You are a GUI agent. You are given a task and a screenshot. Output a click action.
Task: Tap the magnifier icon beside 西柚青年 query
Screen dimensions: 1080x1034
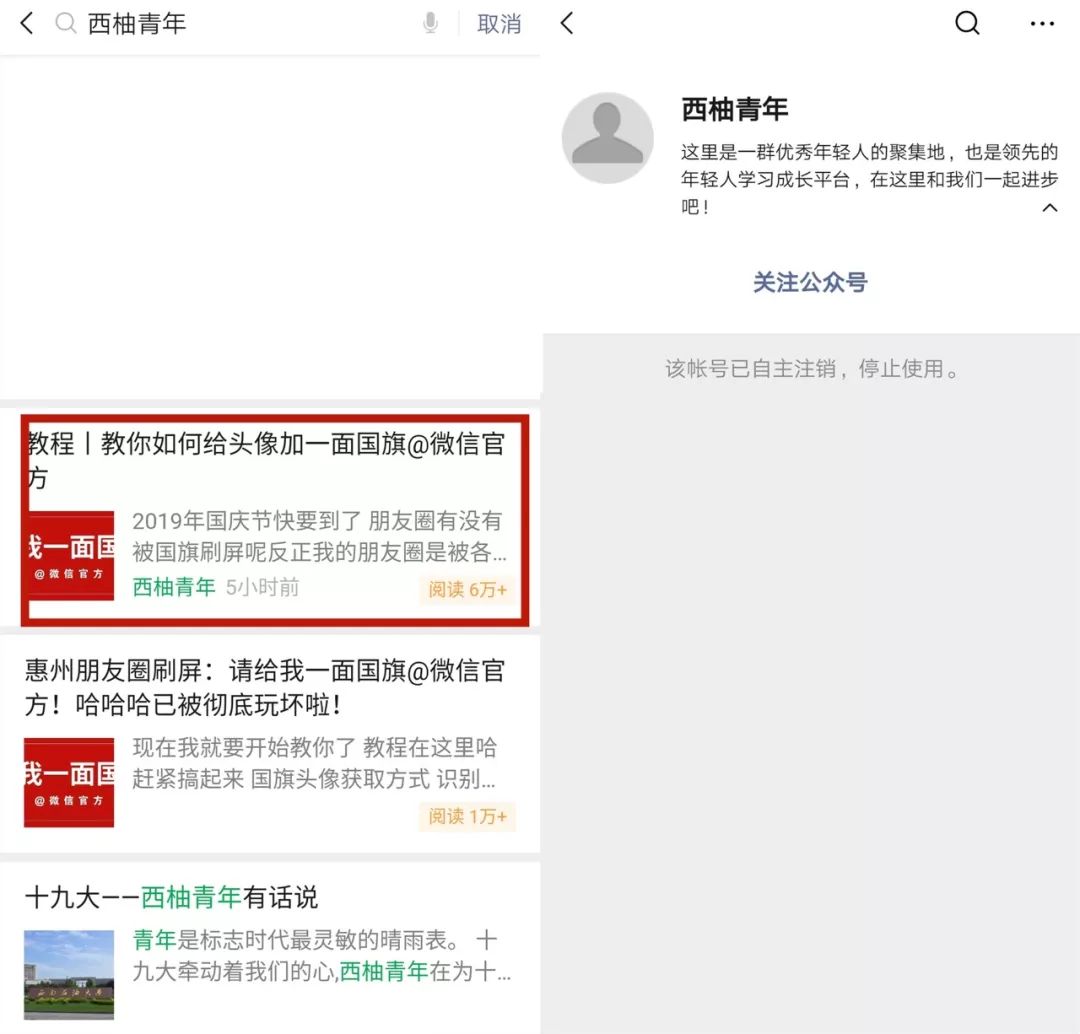(65, 23)
